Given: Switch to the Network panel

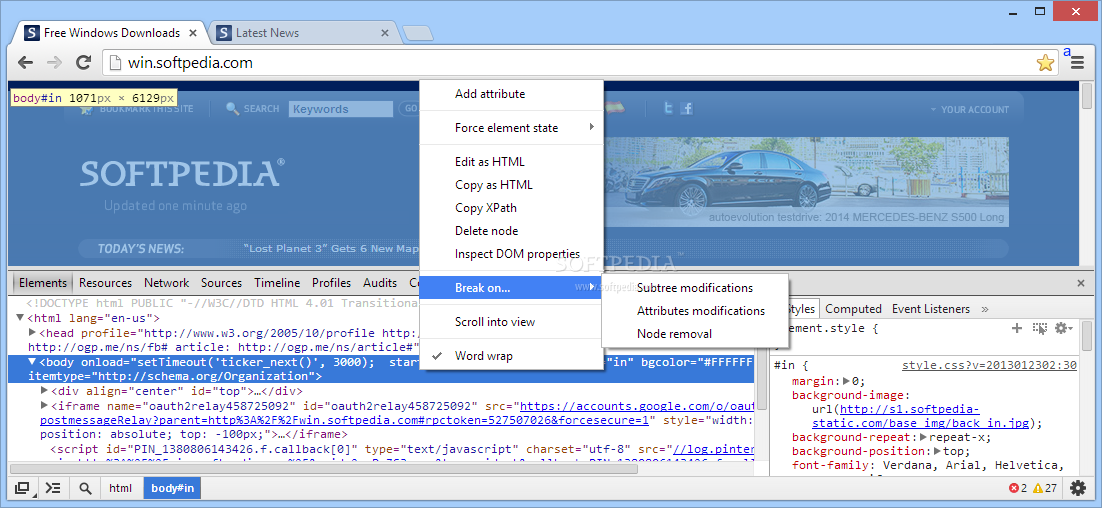Looking at the screenshot, I should point(167,283).
